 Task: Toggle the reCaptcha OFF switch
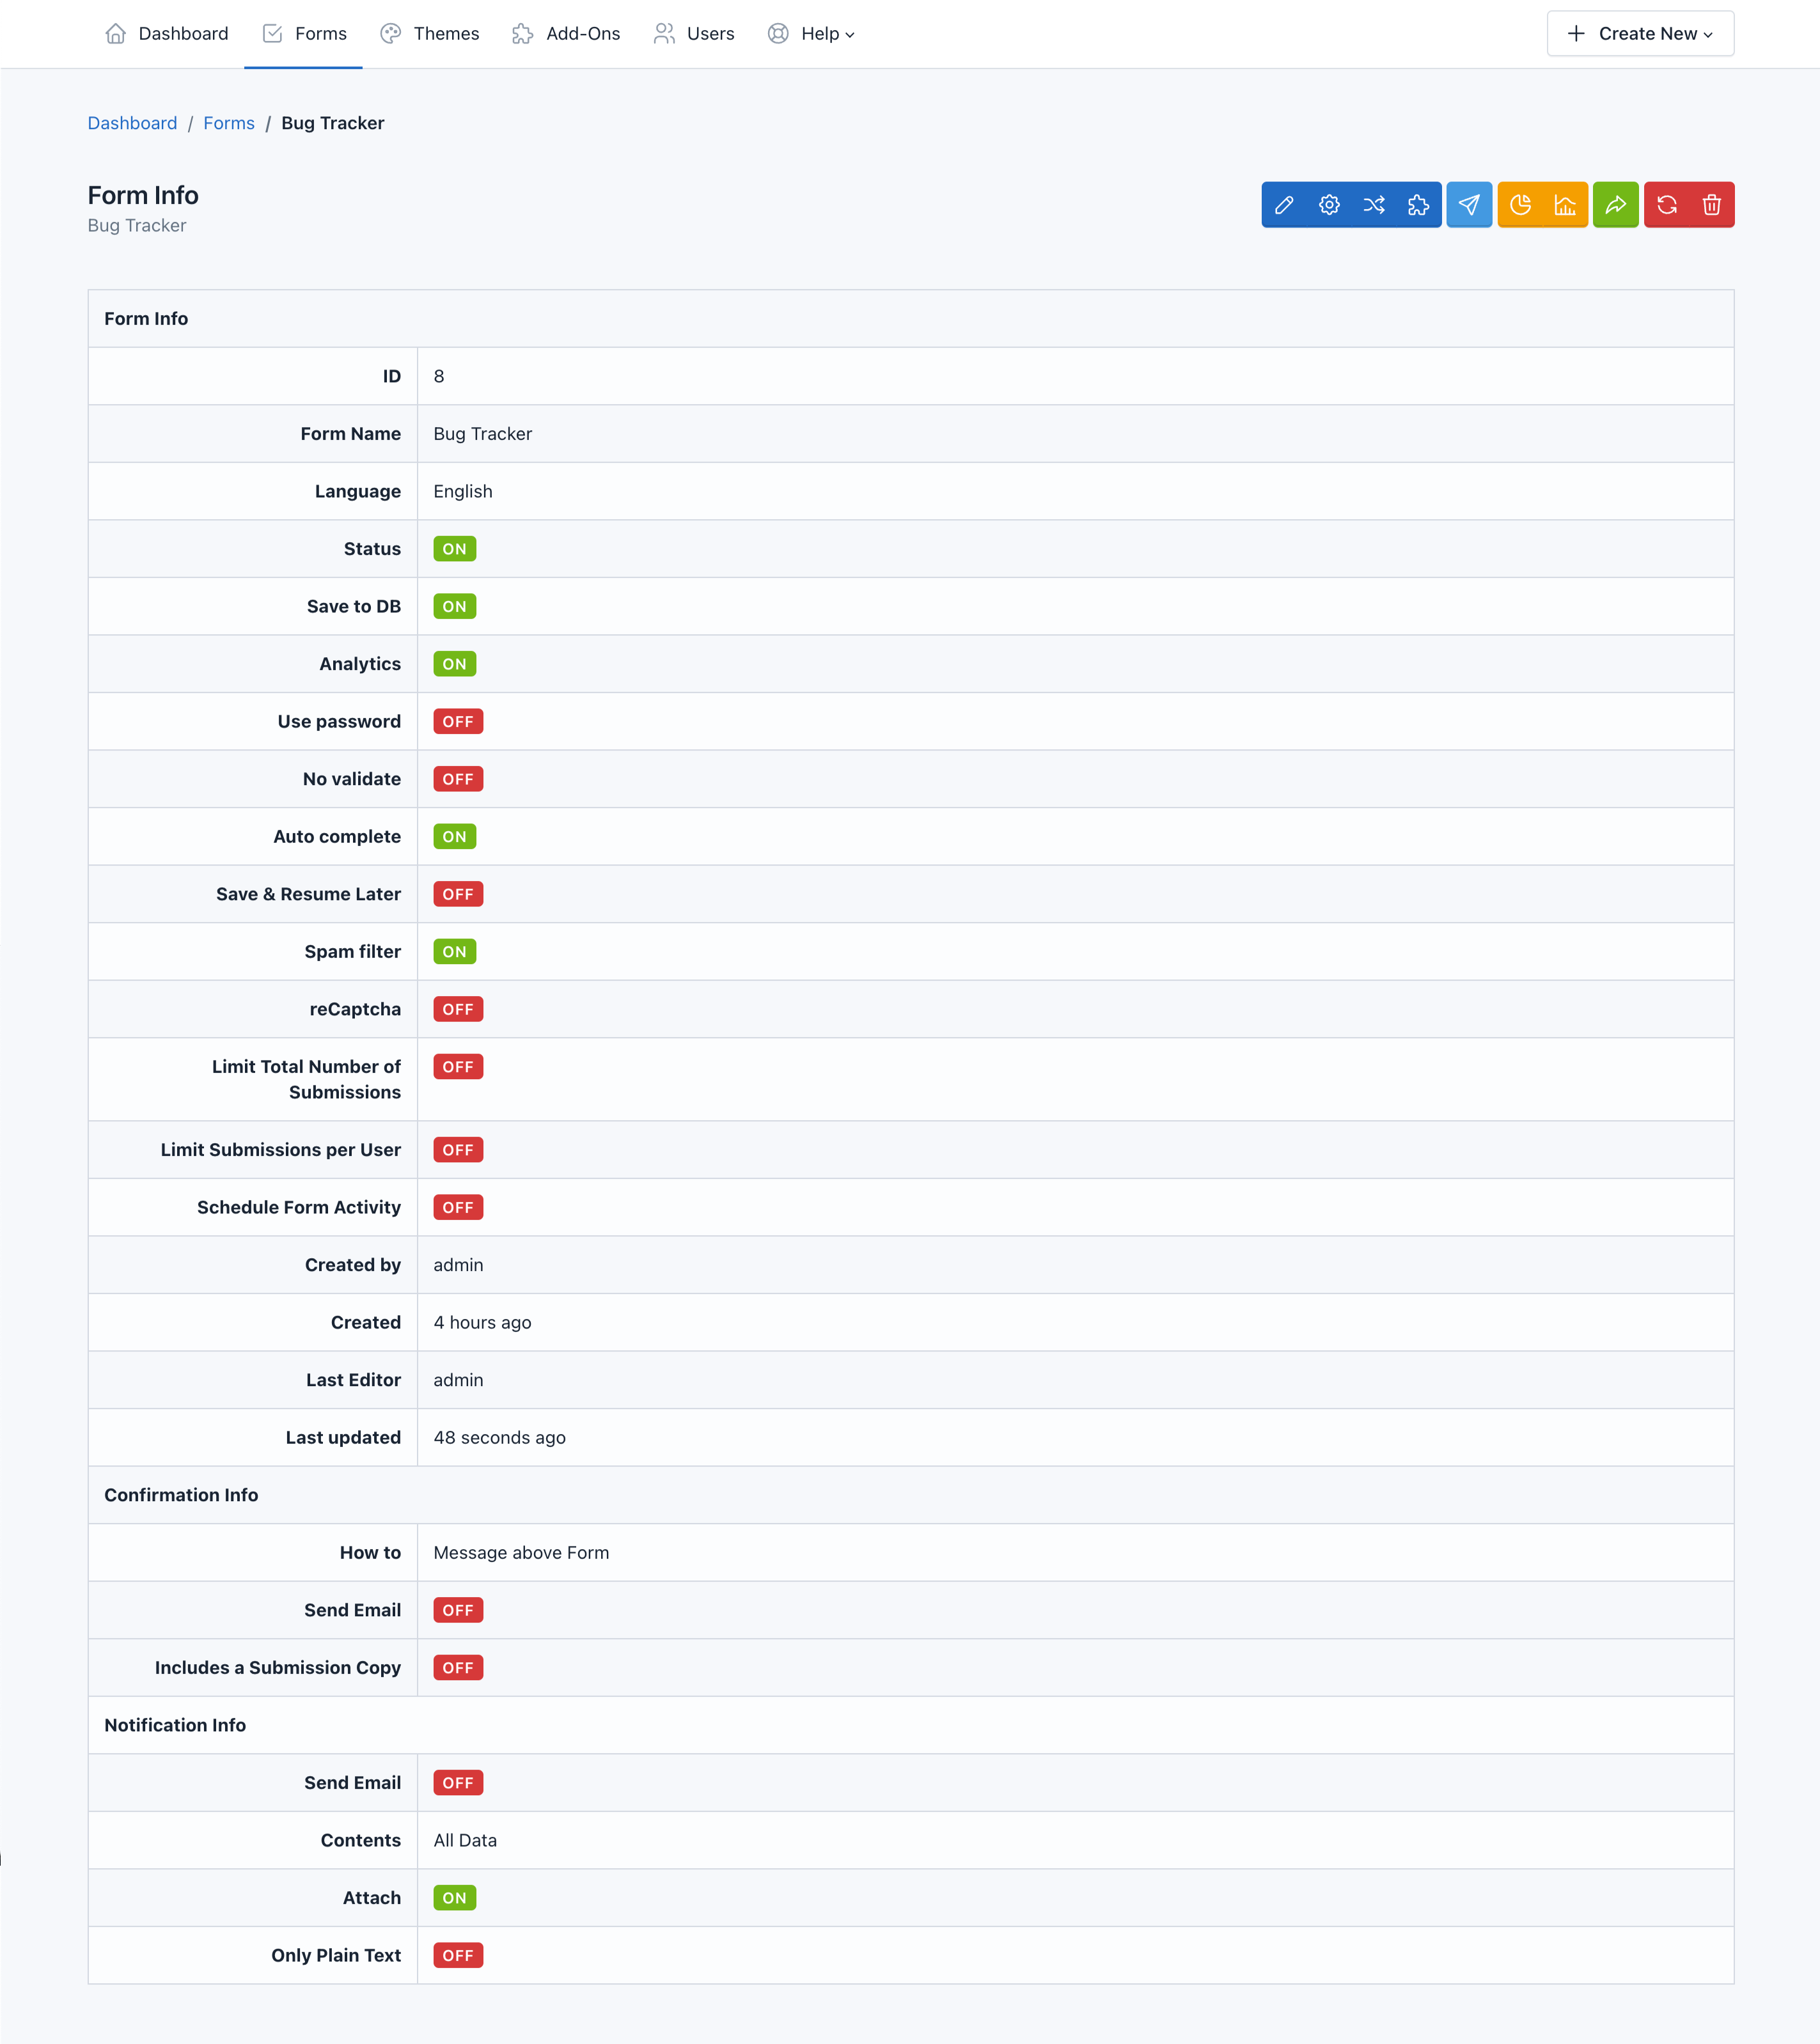(459, 1010)
